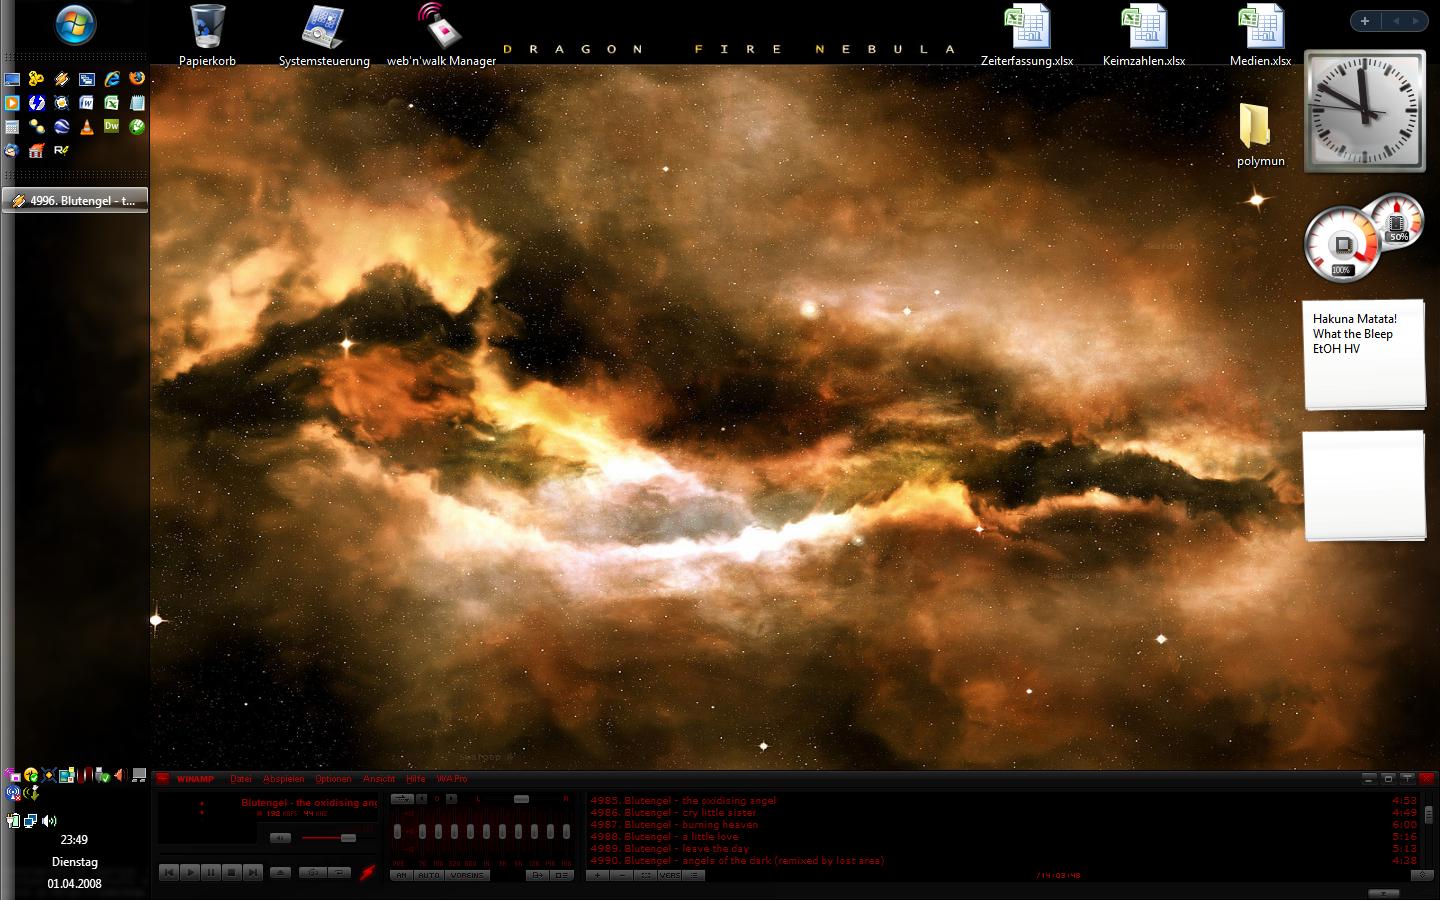
Task: Skip to the next track in Winamp
Action: click(x=253, y=873)
